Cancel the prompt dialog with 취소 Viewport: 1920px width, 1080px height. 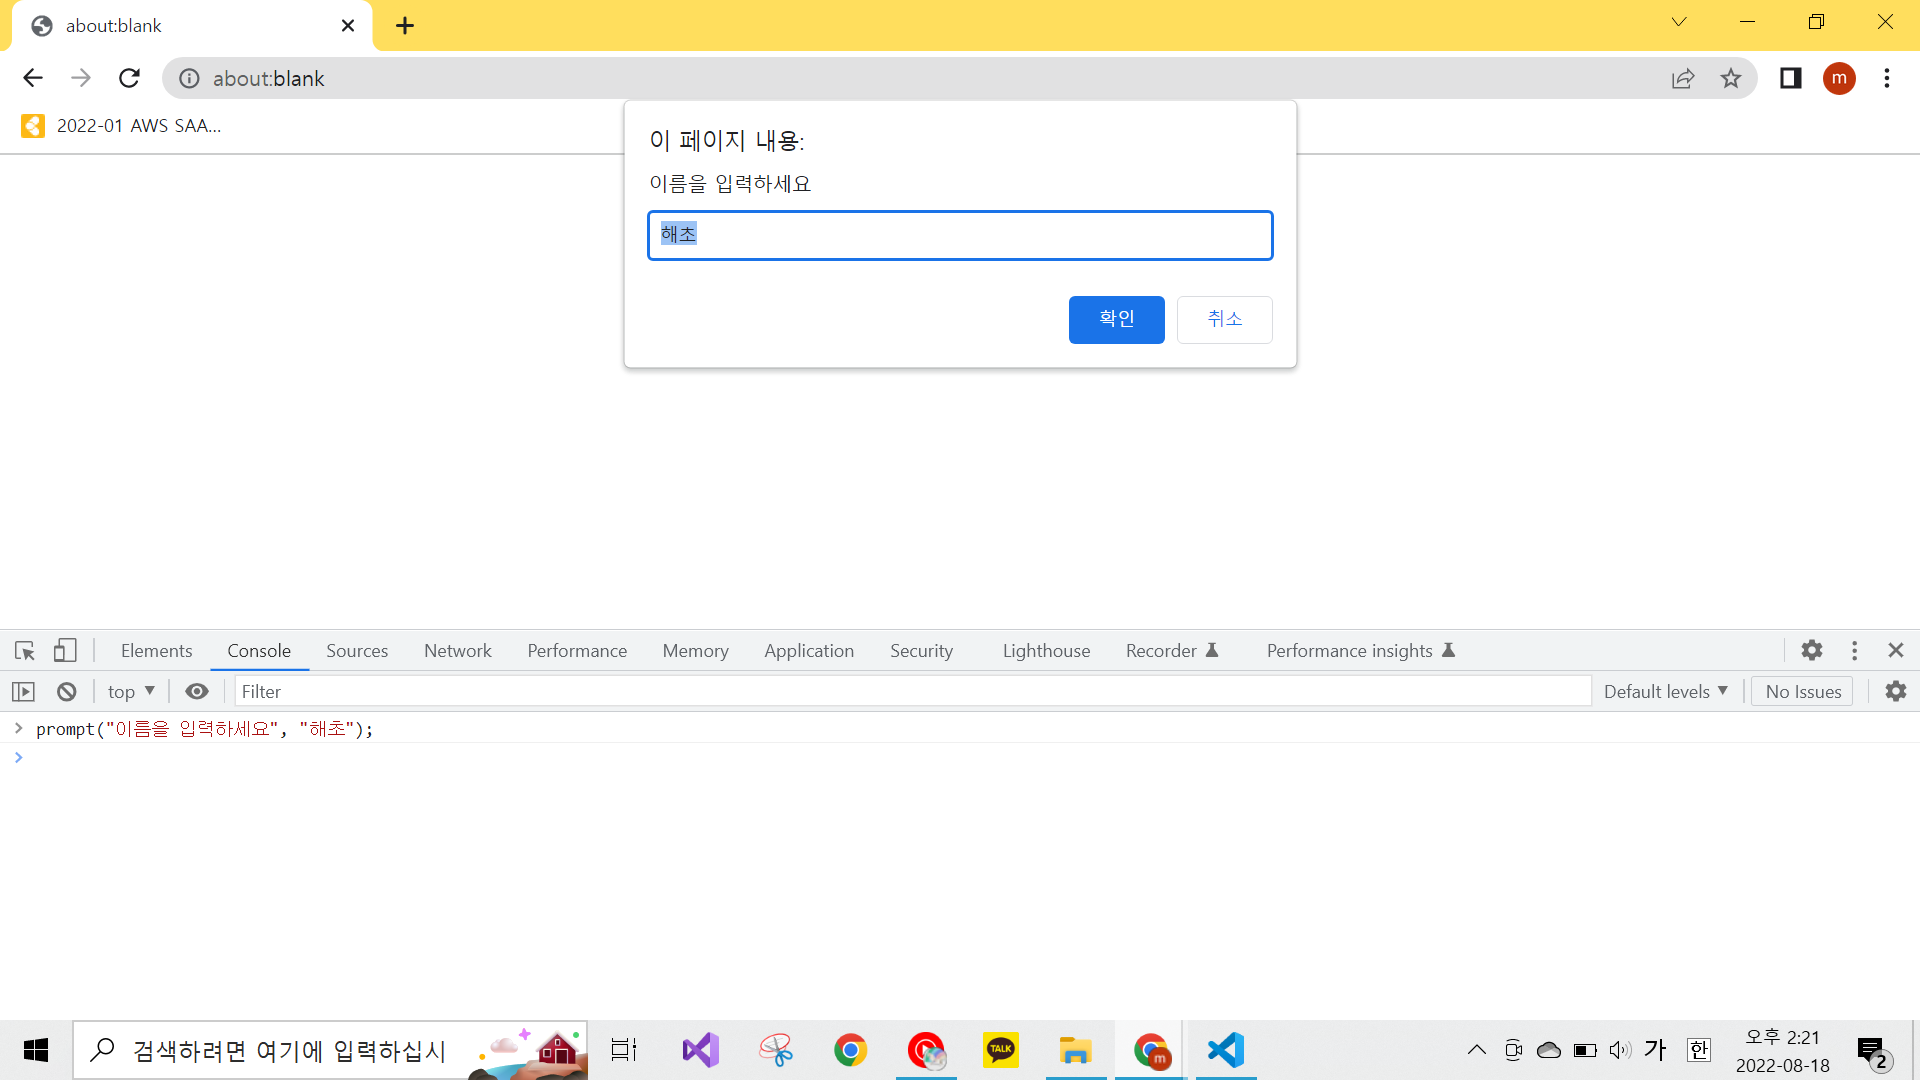[x=1224, y=319]
